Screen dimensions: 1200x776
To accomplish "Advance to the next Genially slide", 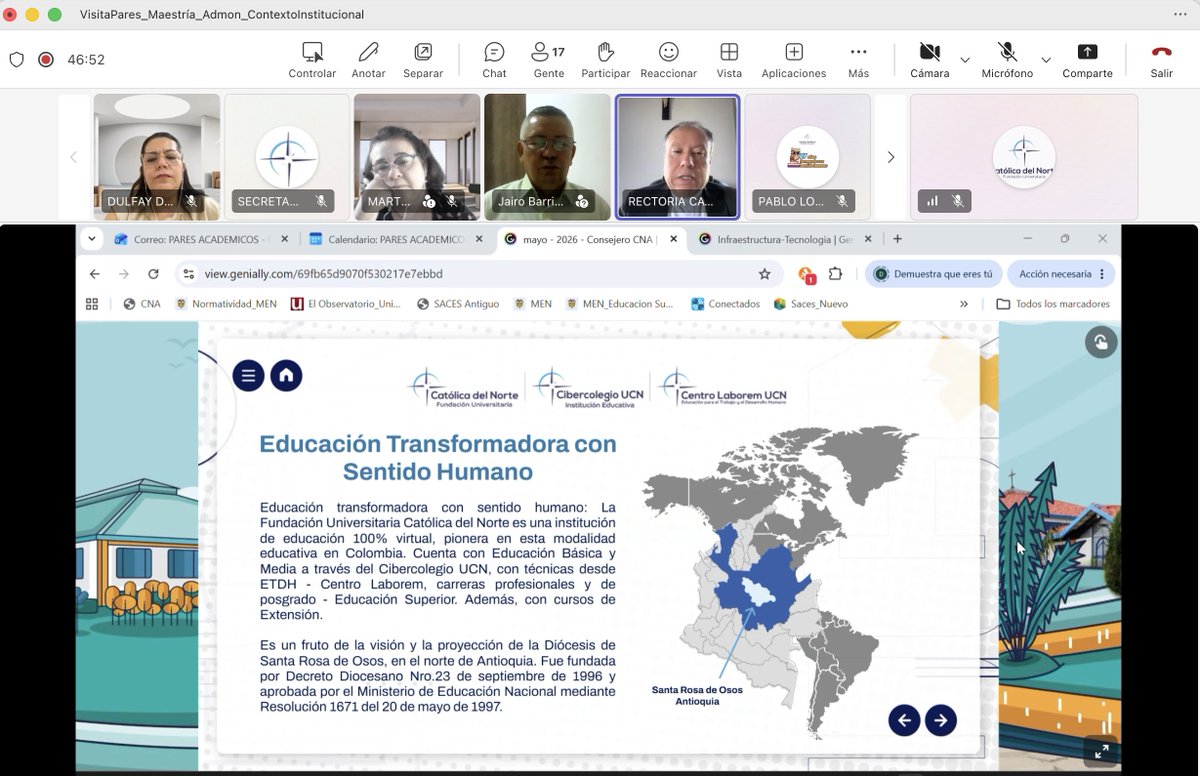I will 941,720.
